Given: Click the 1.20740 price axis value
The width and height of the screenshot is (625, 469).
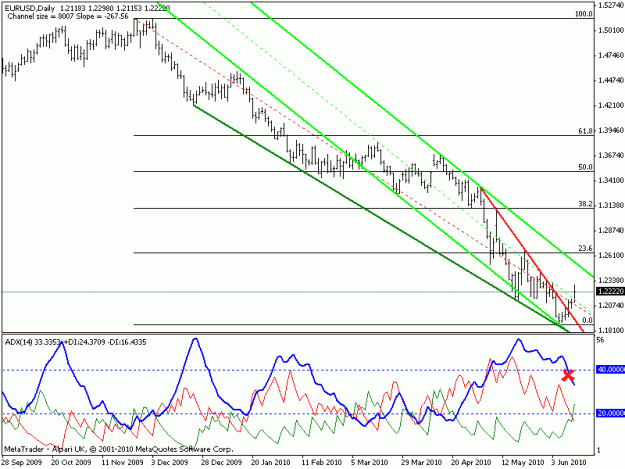Looking at the screenshot, I should (611, 305).
